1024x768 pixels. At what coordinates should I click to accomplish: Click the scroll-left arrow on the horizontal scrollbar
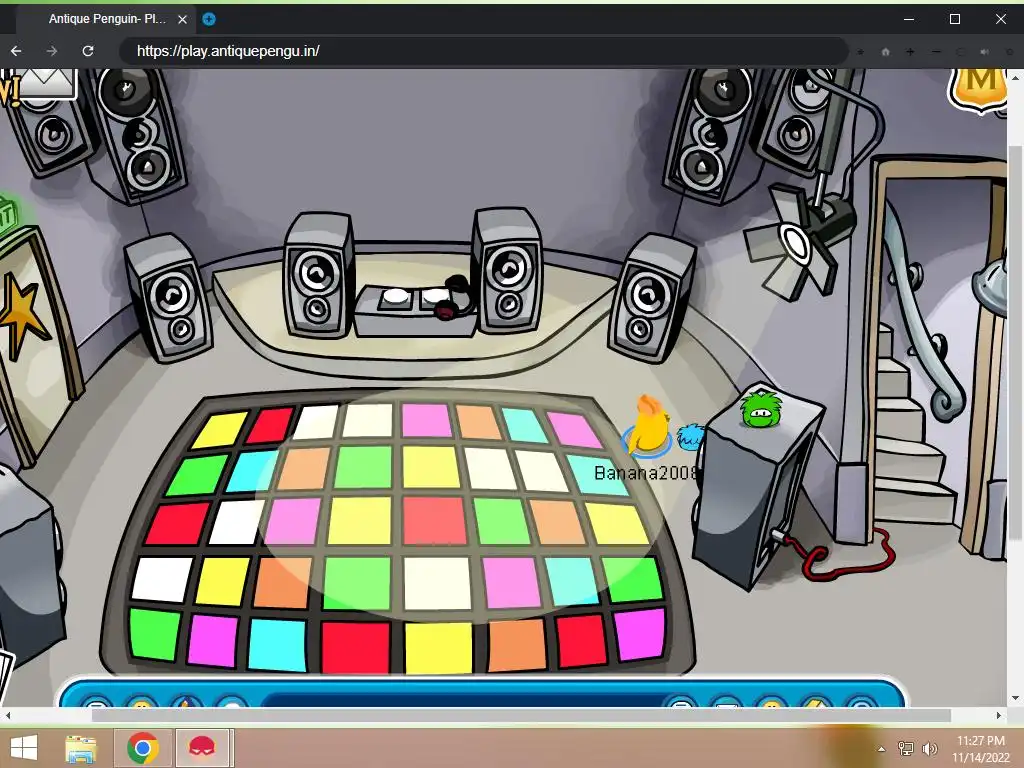pyautogui.click(x=7, y=715)
